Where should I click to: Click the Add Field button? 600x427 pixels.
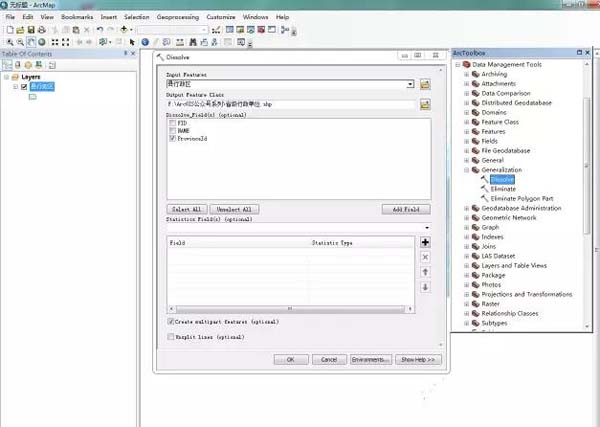pyautogui.click(x=406, y=209)
